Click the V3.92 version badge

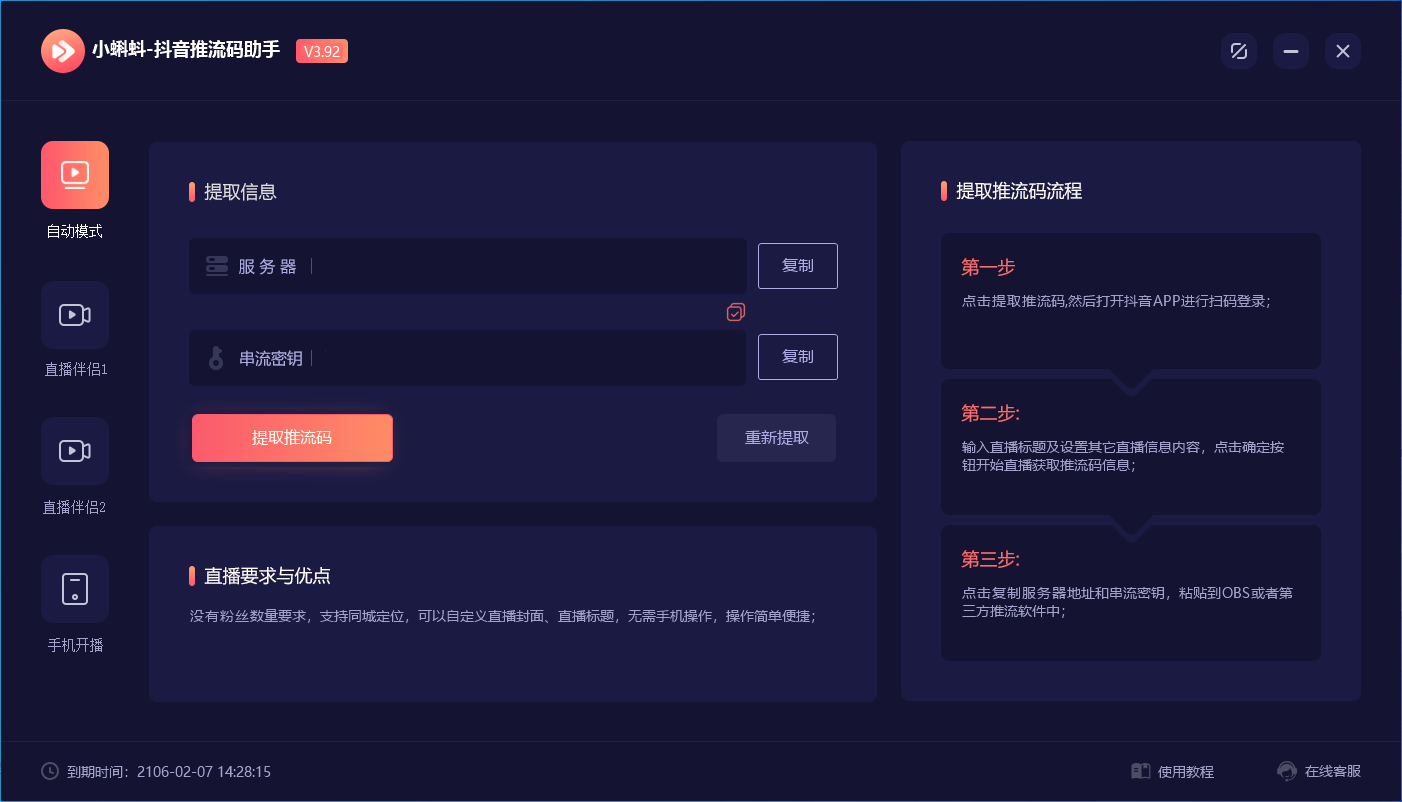tap(321, 50)
